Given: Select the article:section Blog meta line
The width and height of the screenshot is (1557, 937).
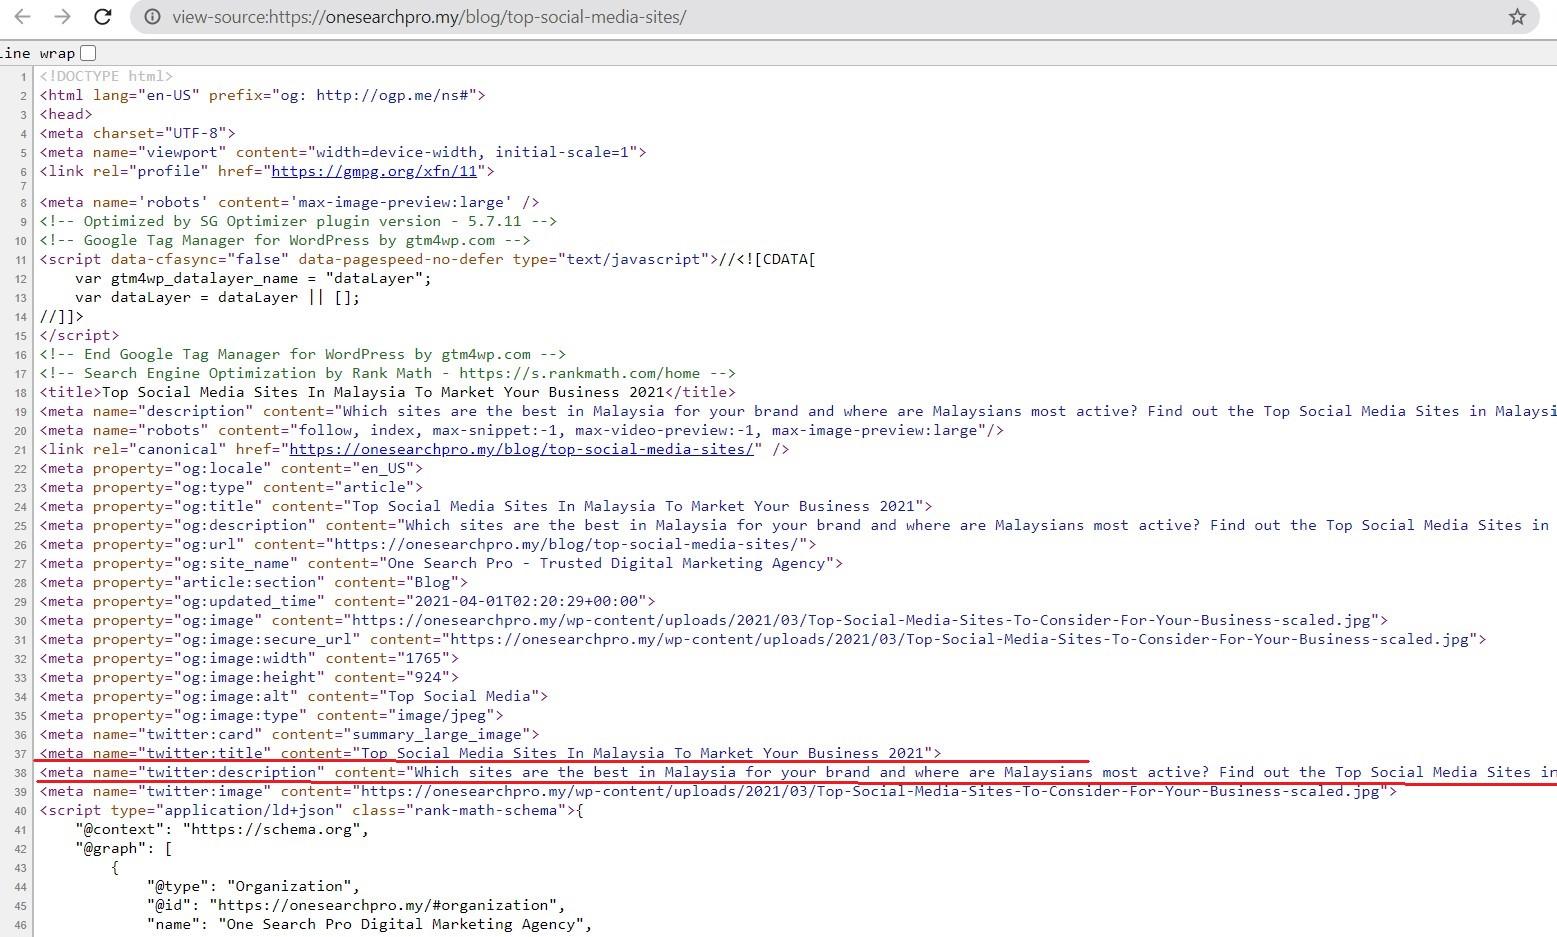Looking at the screenshot, I should [254, 582].
